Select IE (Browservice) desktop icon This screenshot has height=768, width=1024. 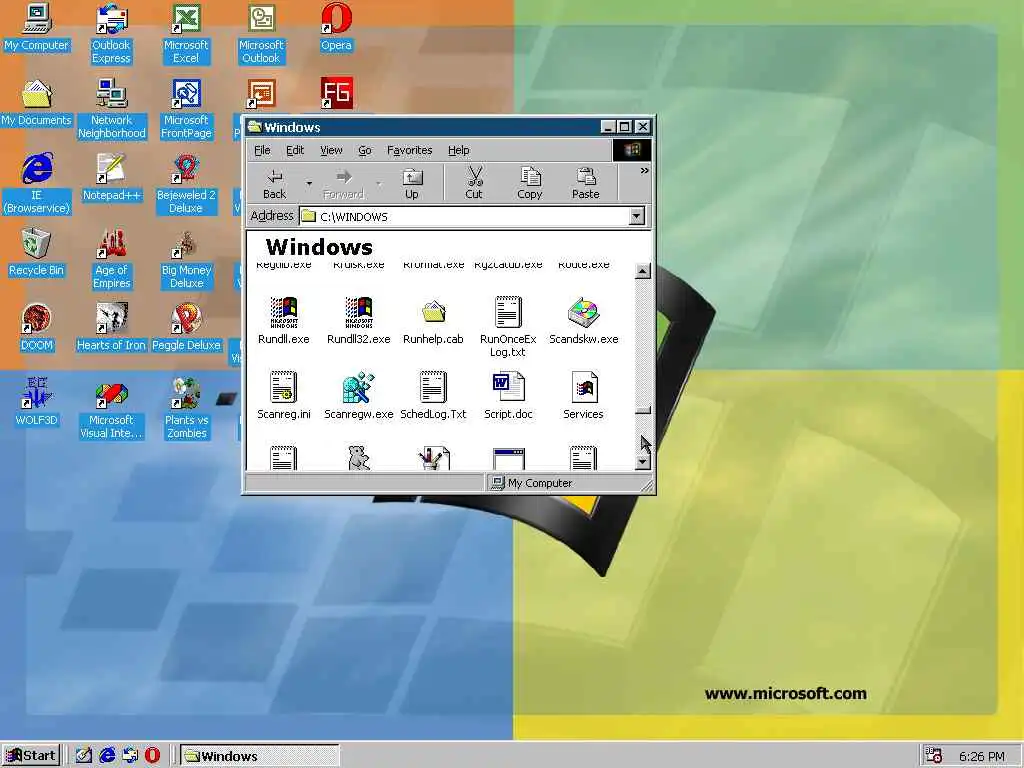(x=37, y=184)
